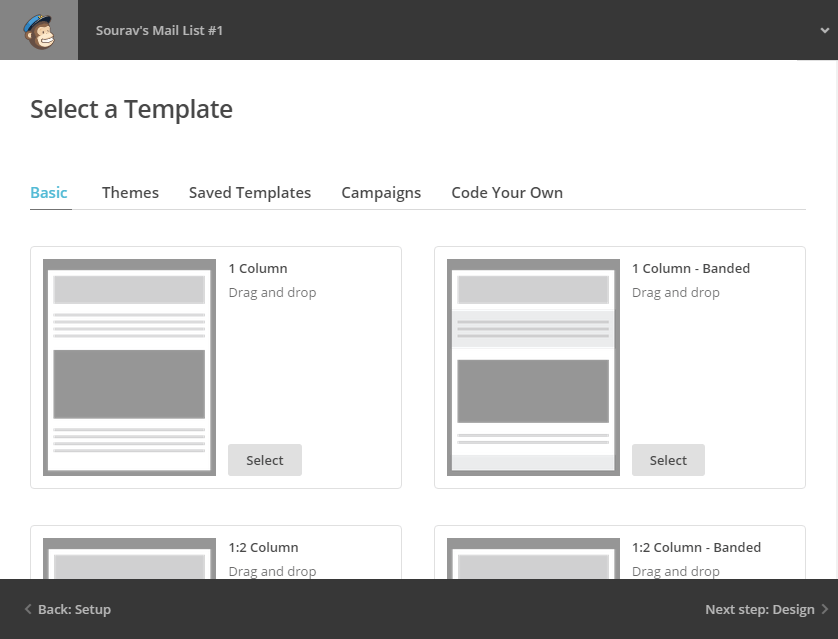Click the right chevron beside Next step
Screen dimensions: 838x639
[x=825, y=609]
